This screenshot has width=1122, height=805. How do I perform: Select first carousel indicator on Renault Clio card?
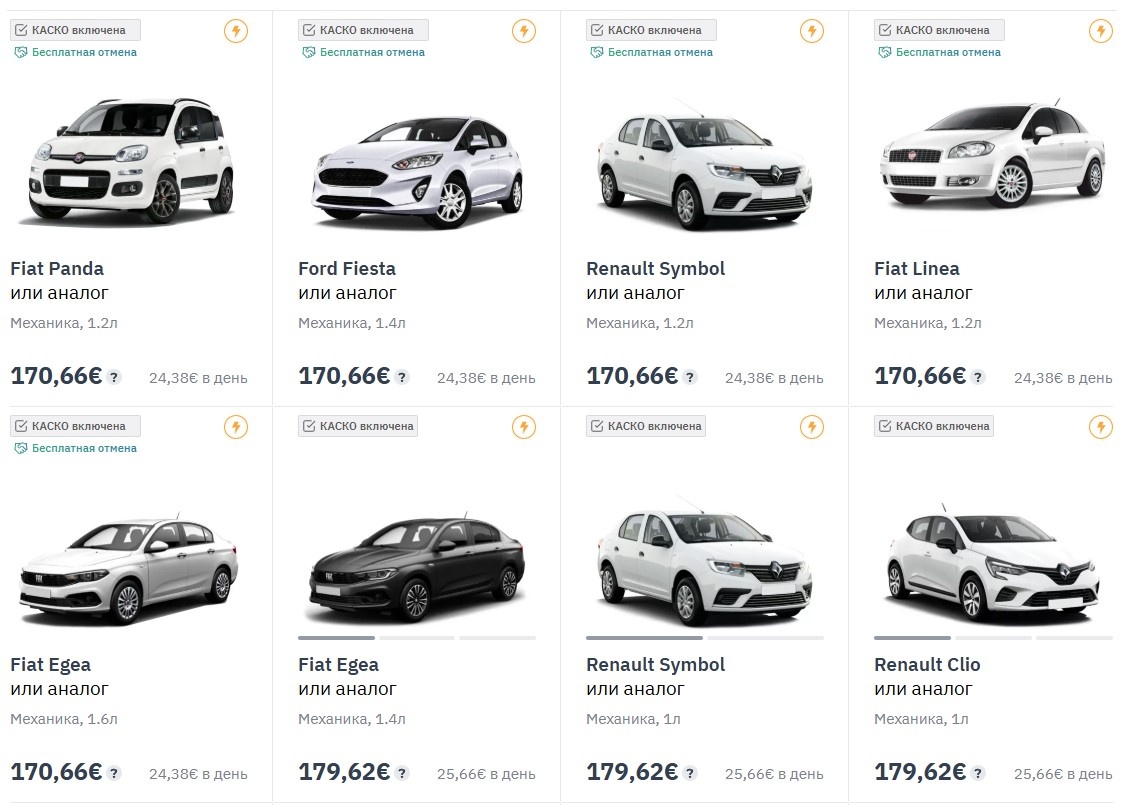click(x=912, y=637)
